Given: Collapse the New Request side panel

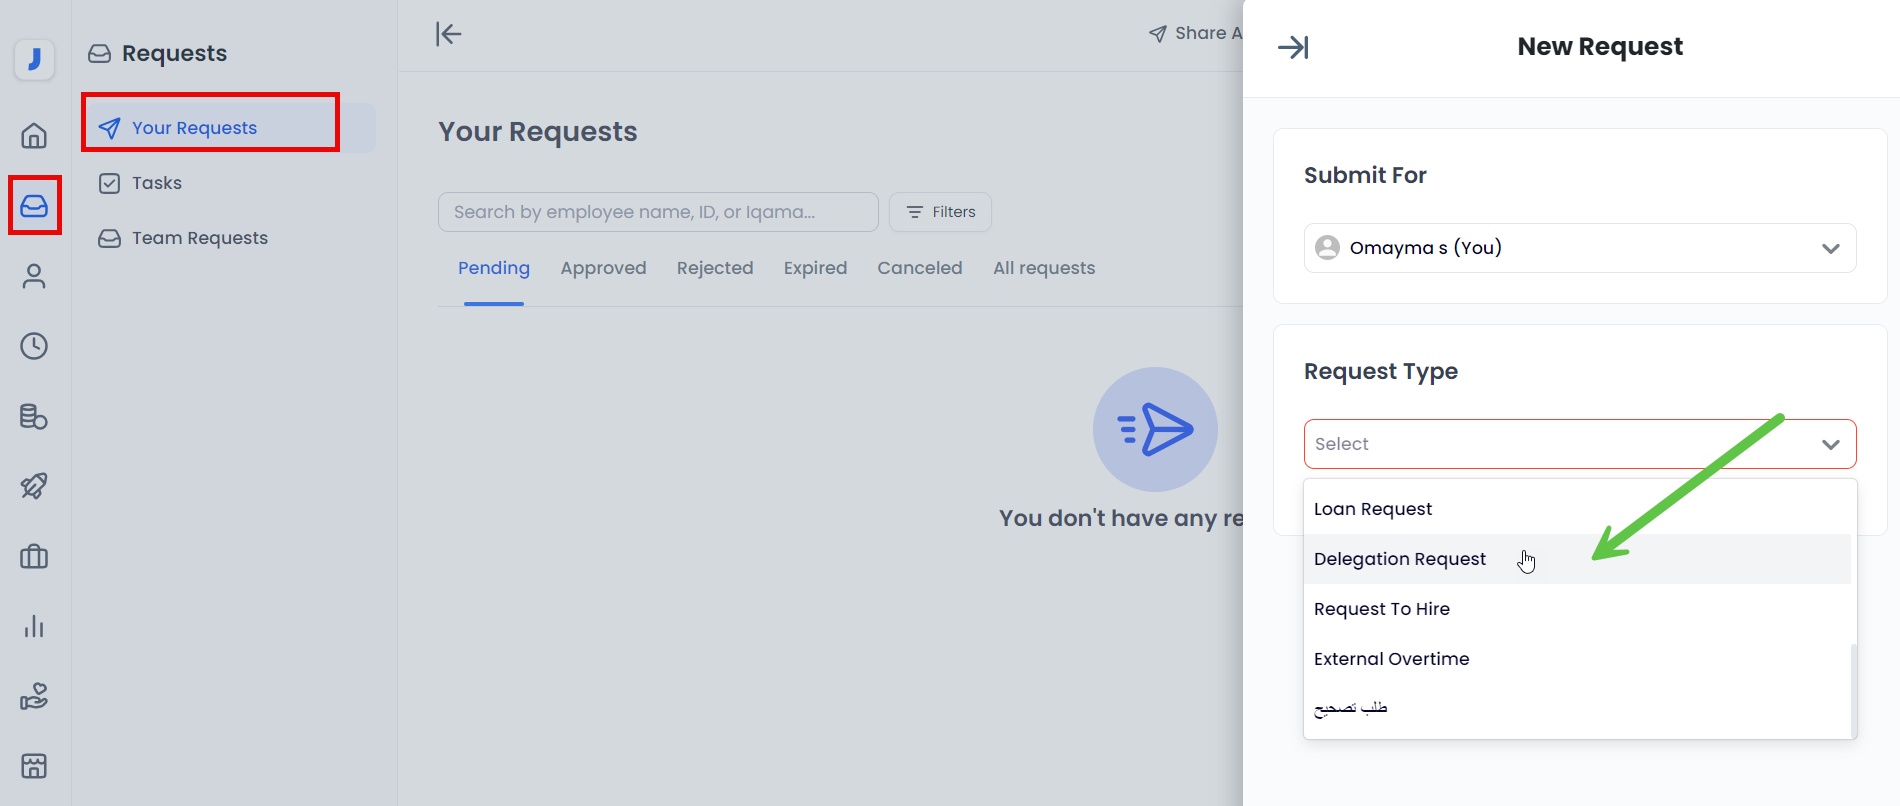Looking at the screenshot, I should [x=1293, y=47].
